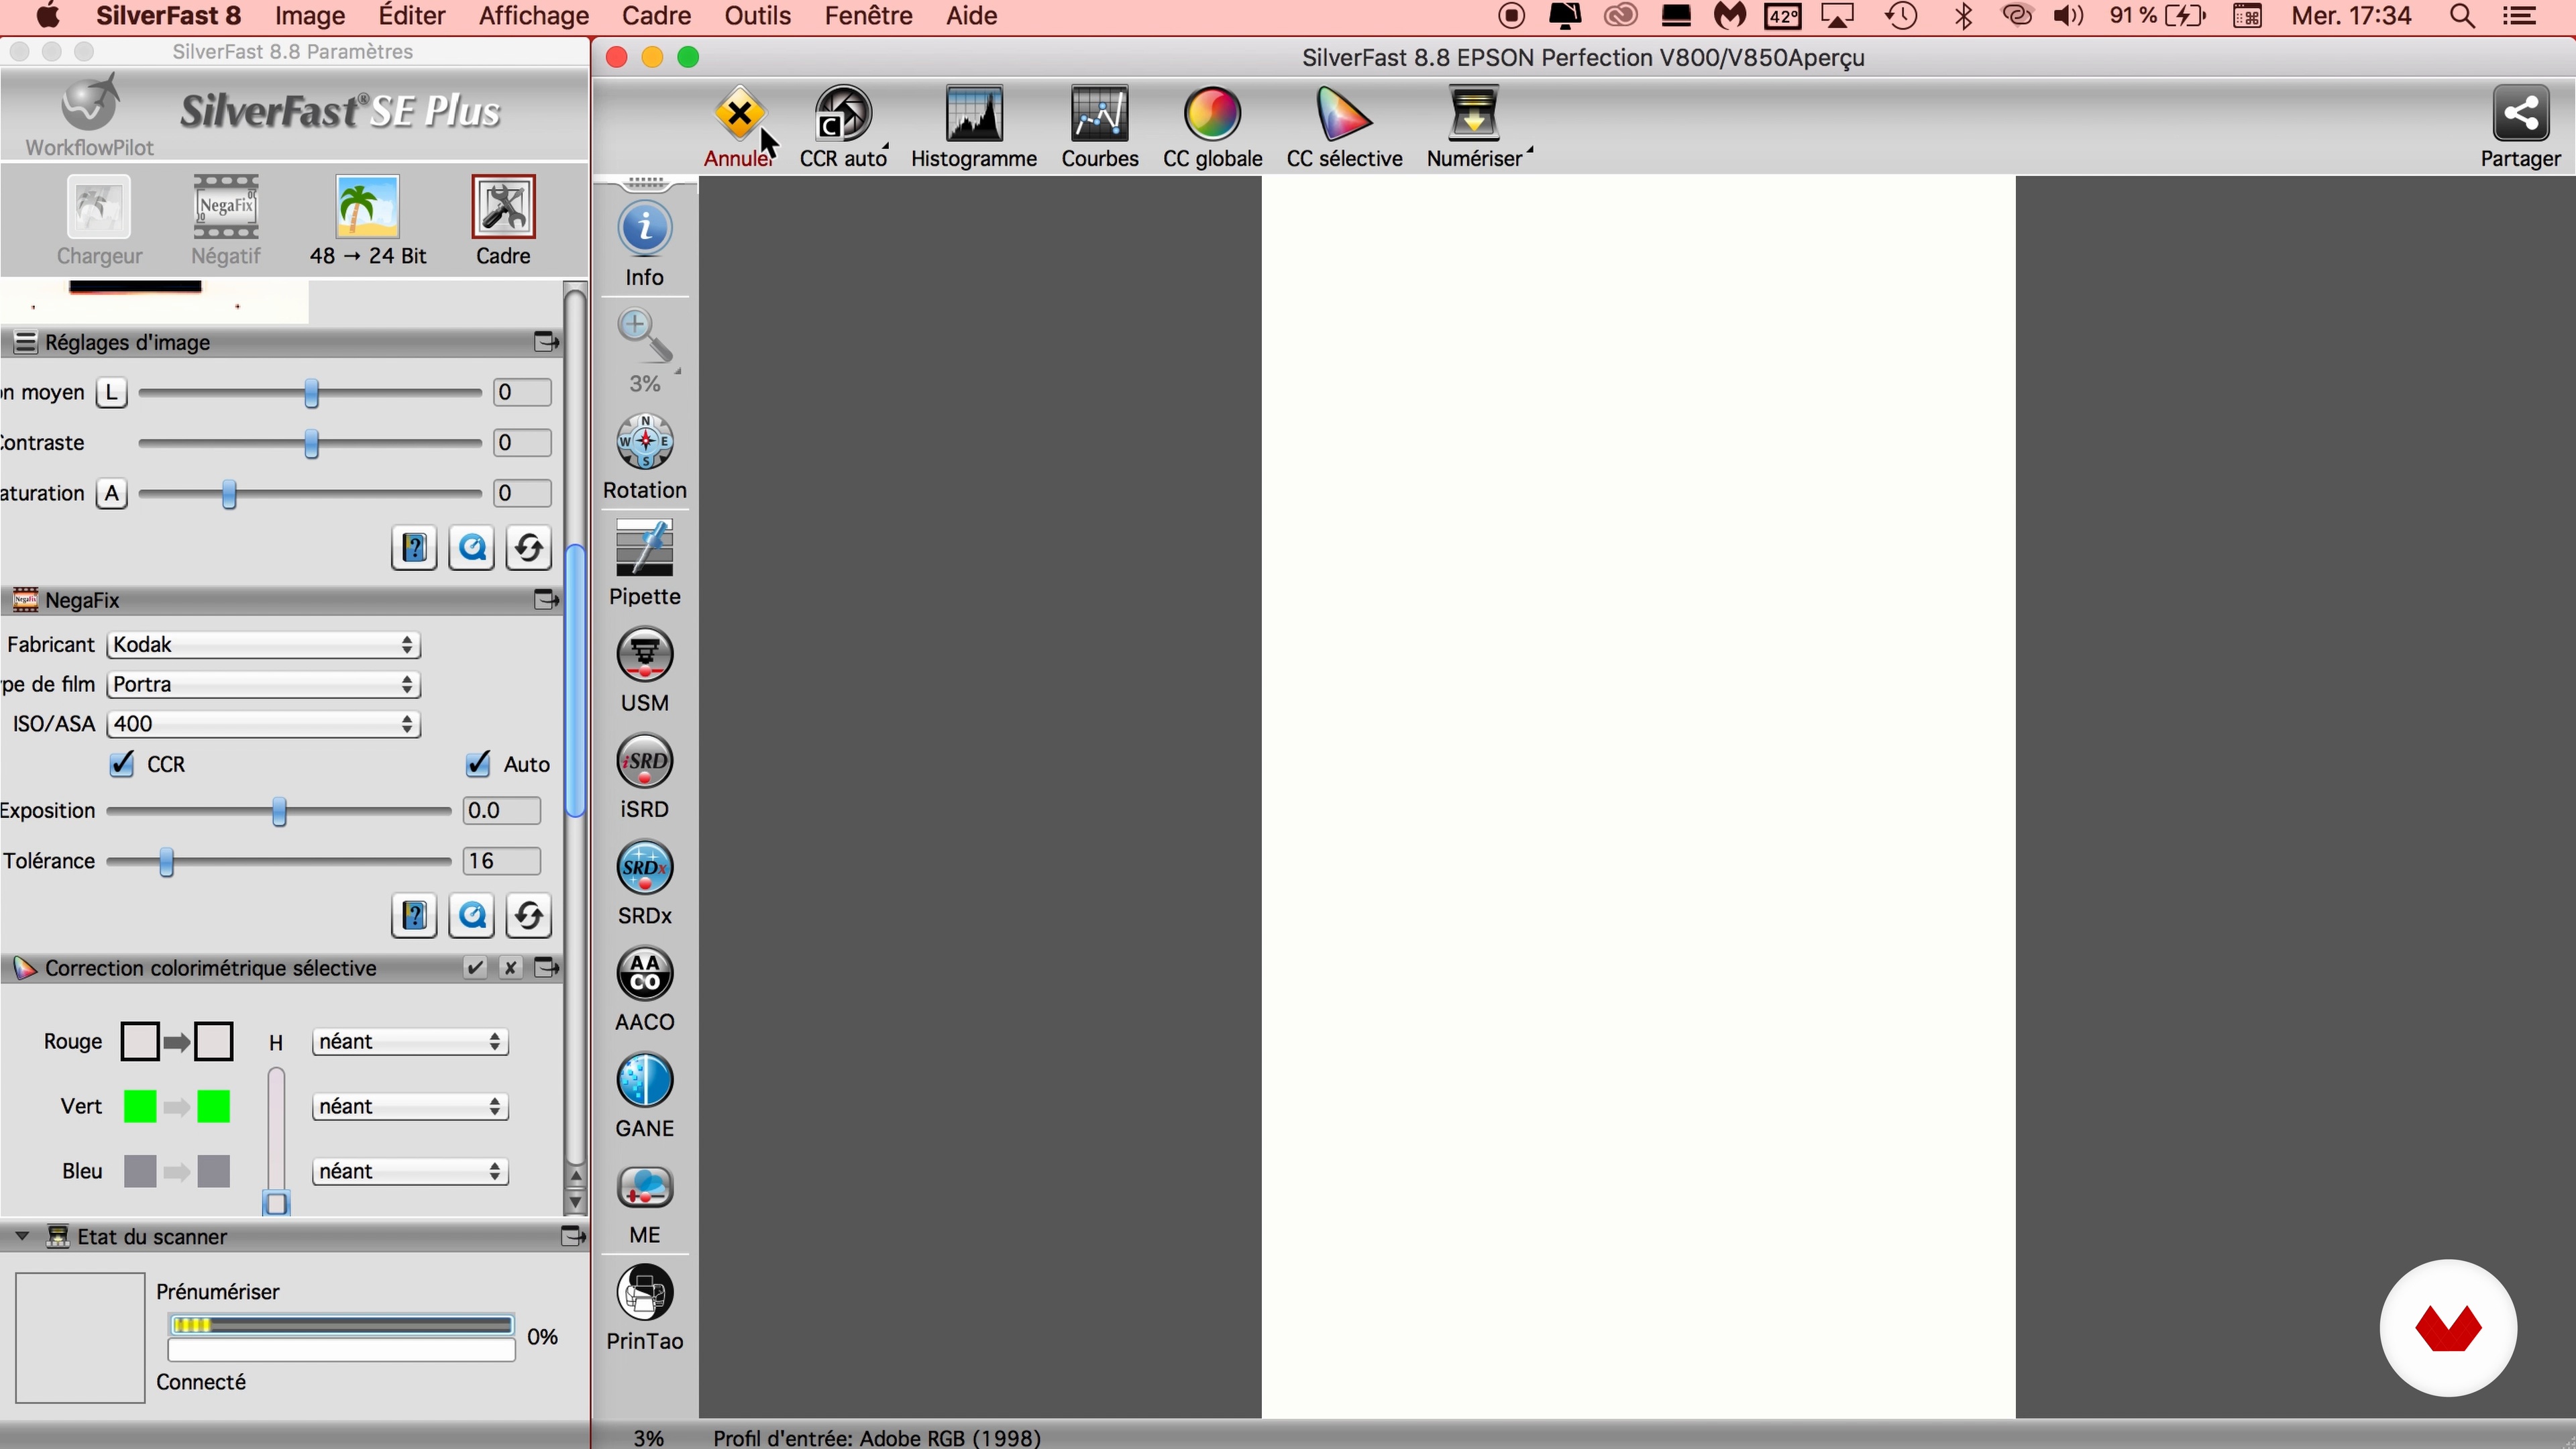Open the Vert néant dropdown
The height and width of the screenshot is (1449, 2576).
click(410, 1106)
